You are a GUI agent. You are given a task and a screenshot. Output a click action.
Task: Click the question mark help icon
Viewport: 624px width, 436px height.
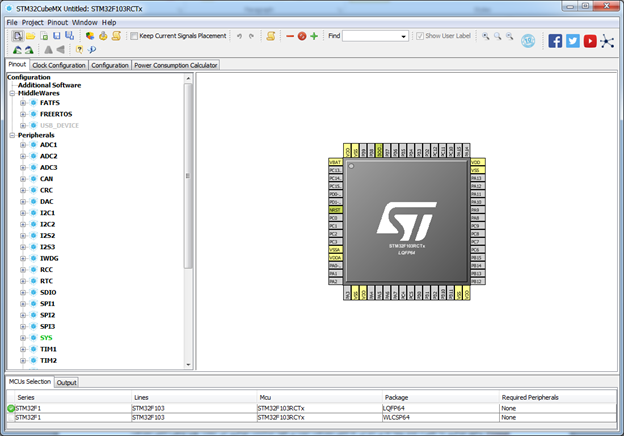[x=79, y=50]
